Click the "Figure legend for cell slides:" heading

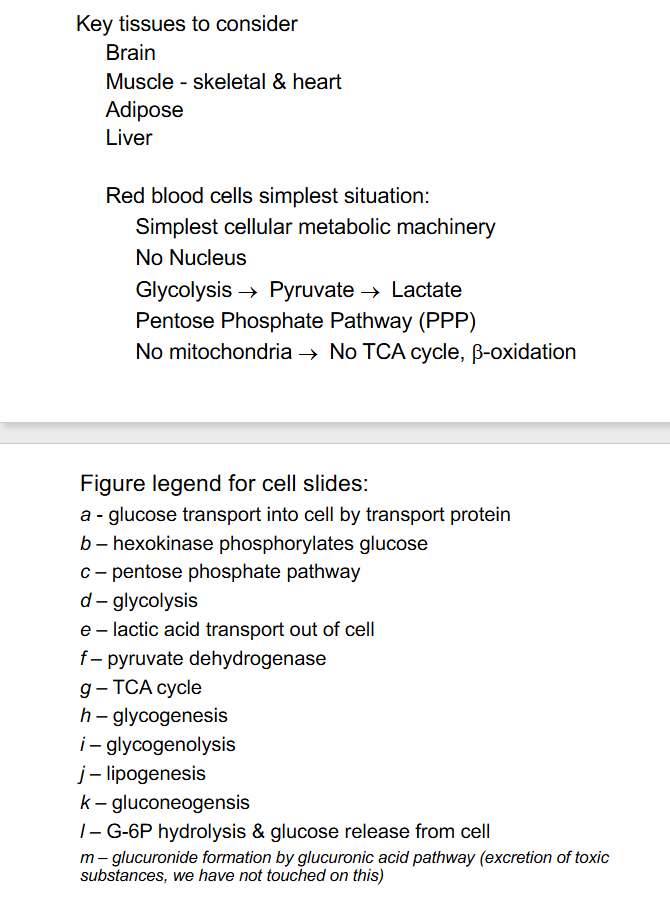[x=224, y=484]
